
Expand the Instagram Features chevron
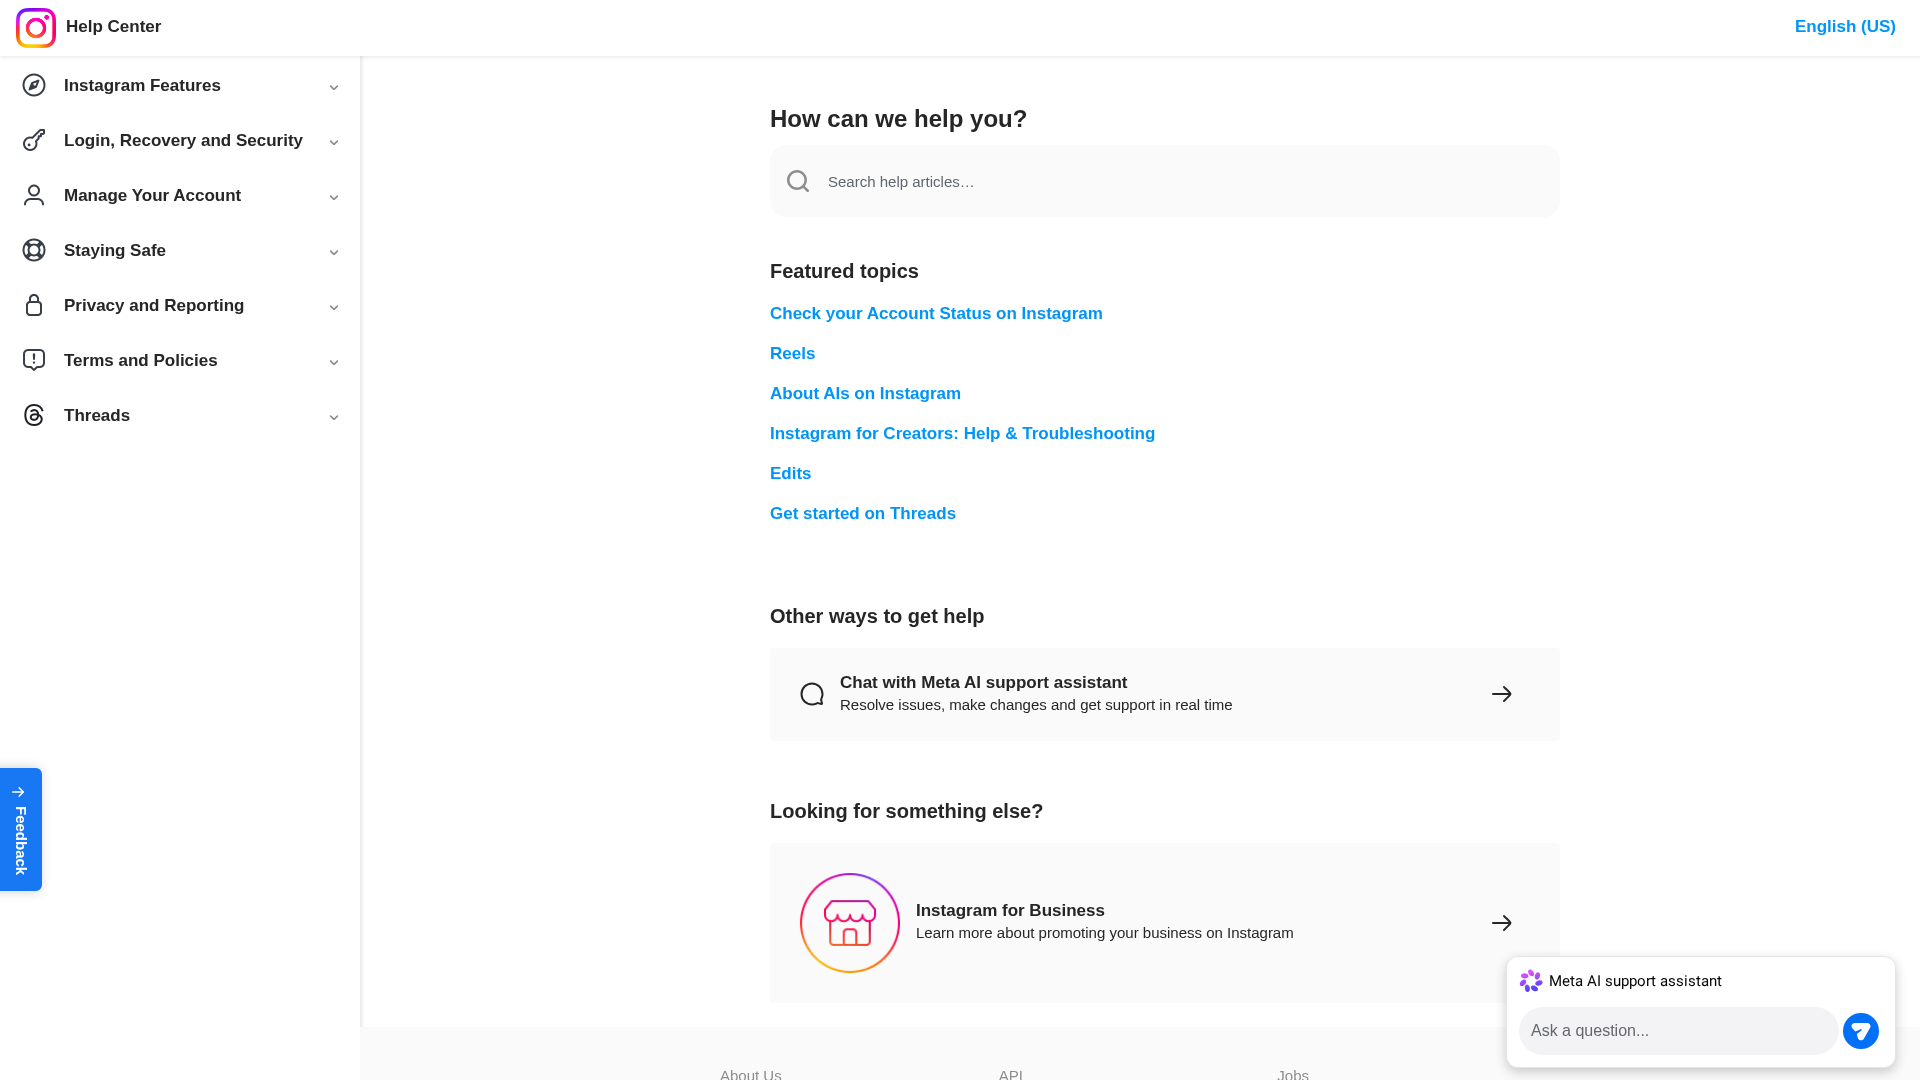click(x=334, y=87)
